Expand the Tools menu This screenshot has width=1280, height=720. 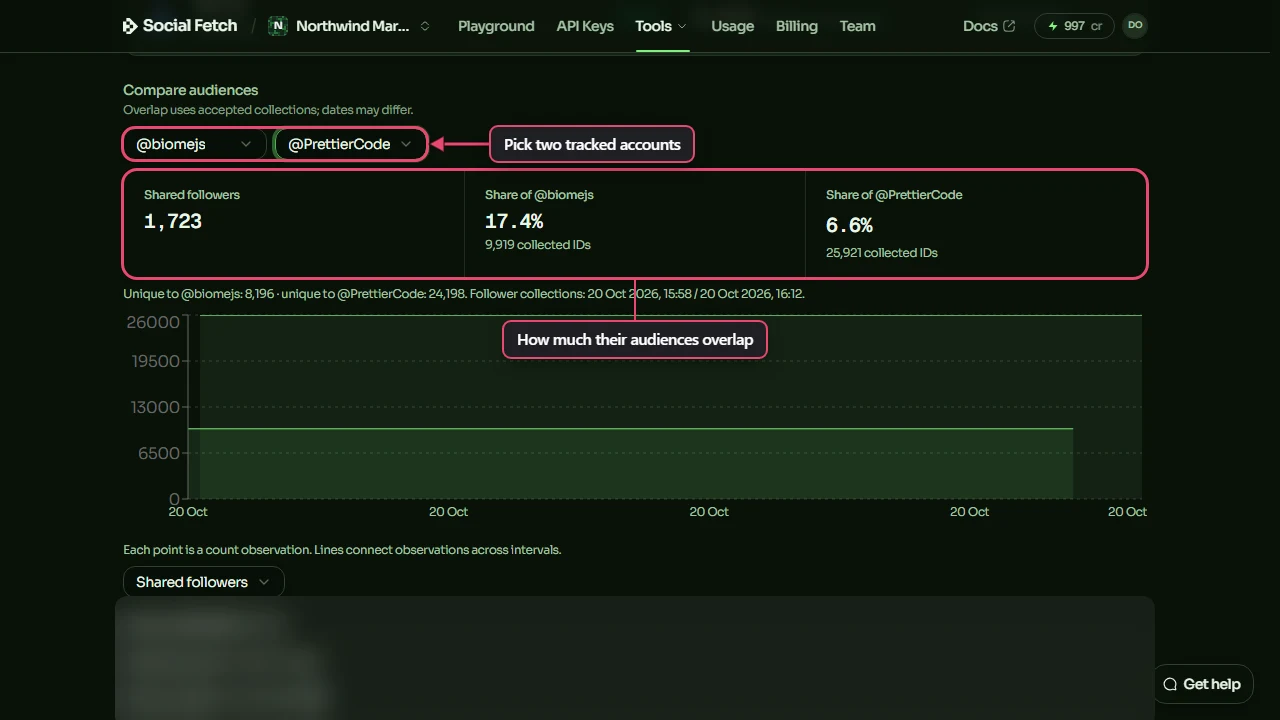[661, 26]
